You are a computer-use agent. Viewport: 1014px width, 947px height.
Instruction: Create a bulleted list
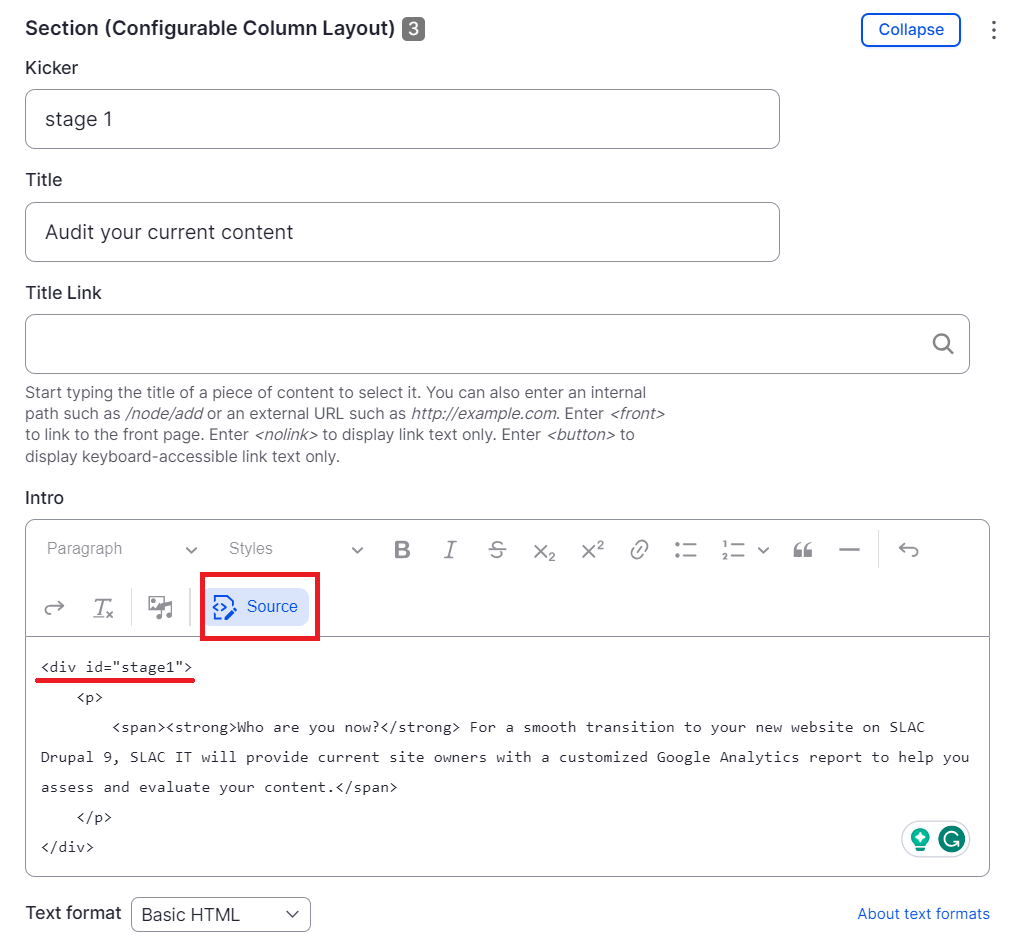pos(685,549)
